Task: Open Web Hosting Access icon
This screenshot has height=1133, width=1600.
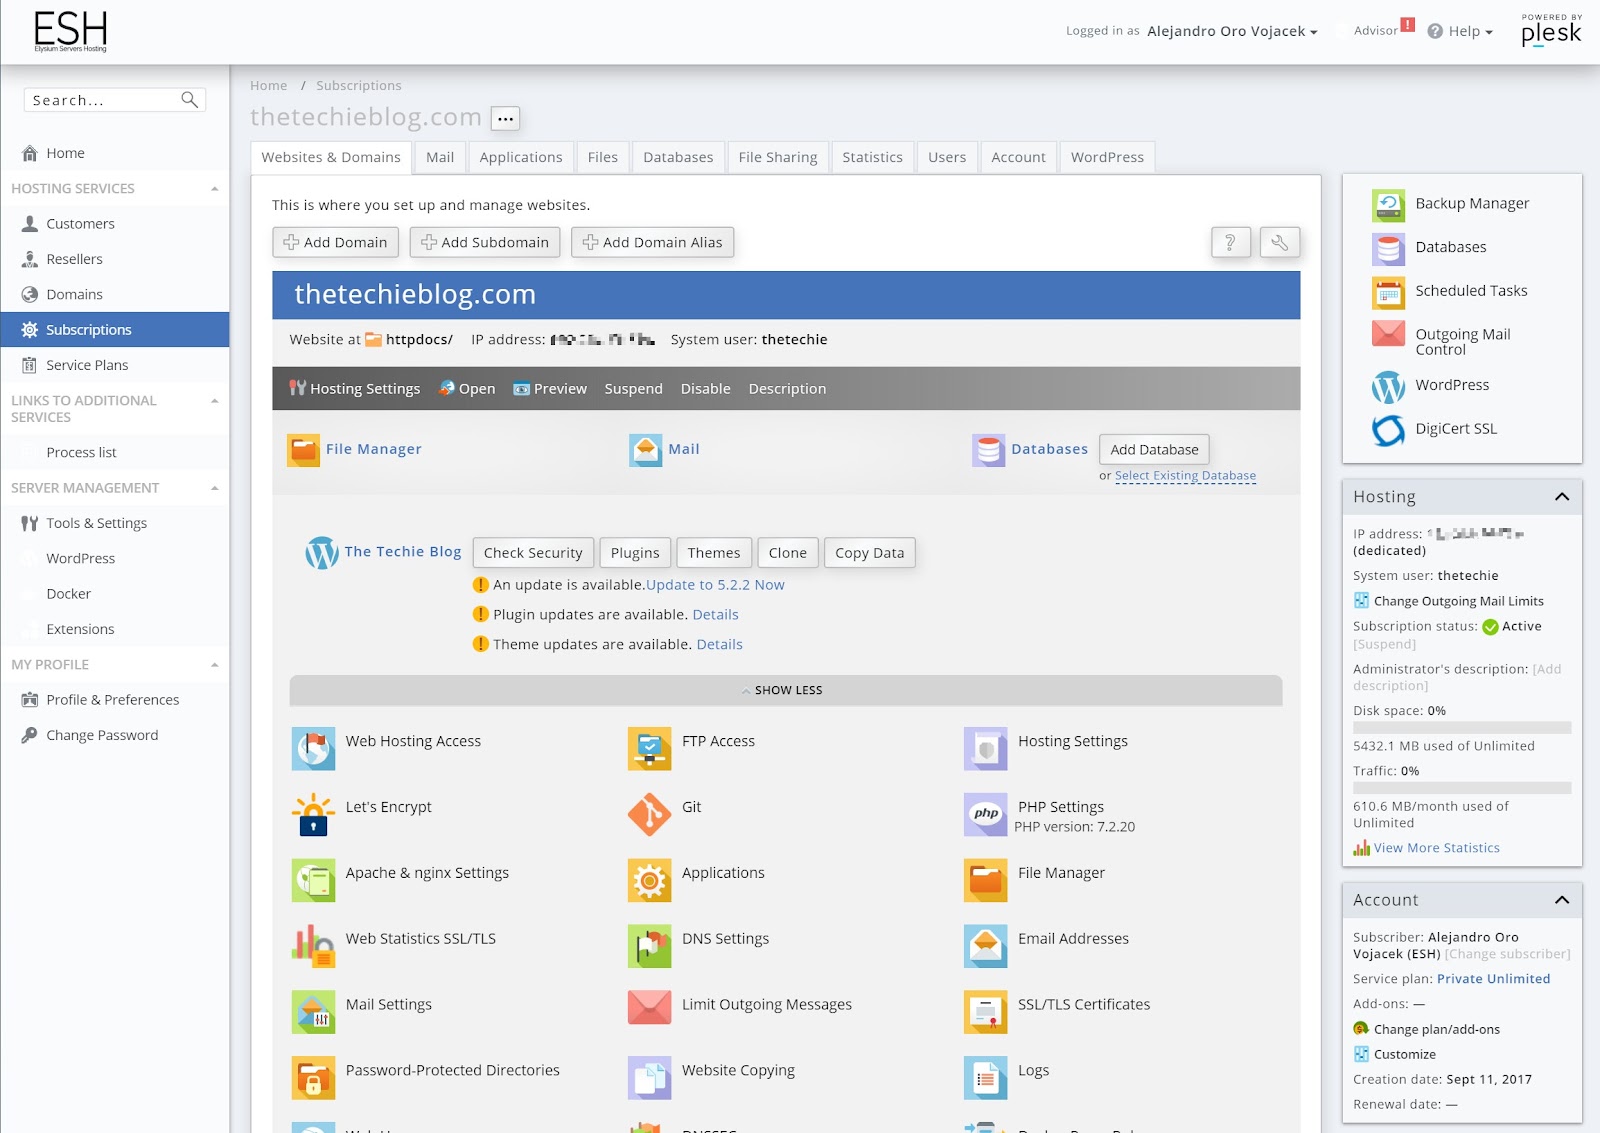Action: coord(313,748)
